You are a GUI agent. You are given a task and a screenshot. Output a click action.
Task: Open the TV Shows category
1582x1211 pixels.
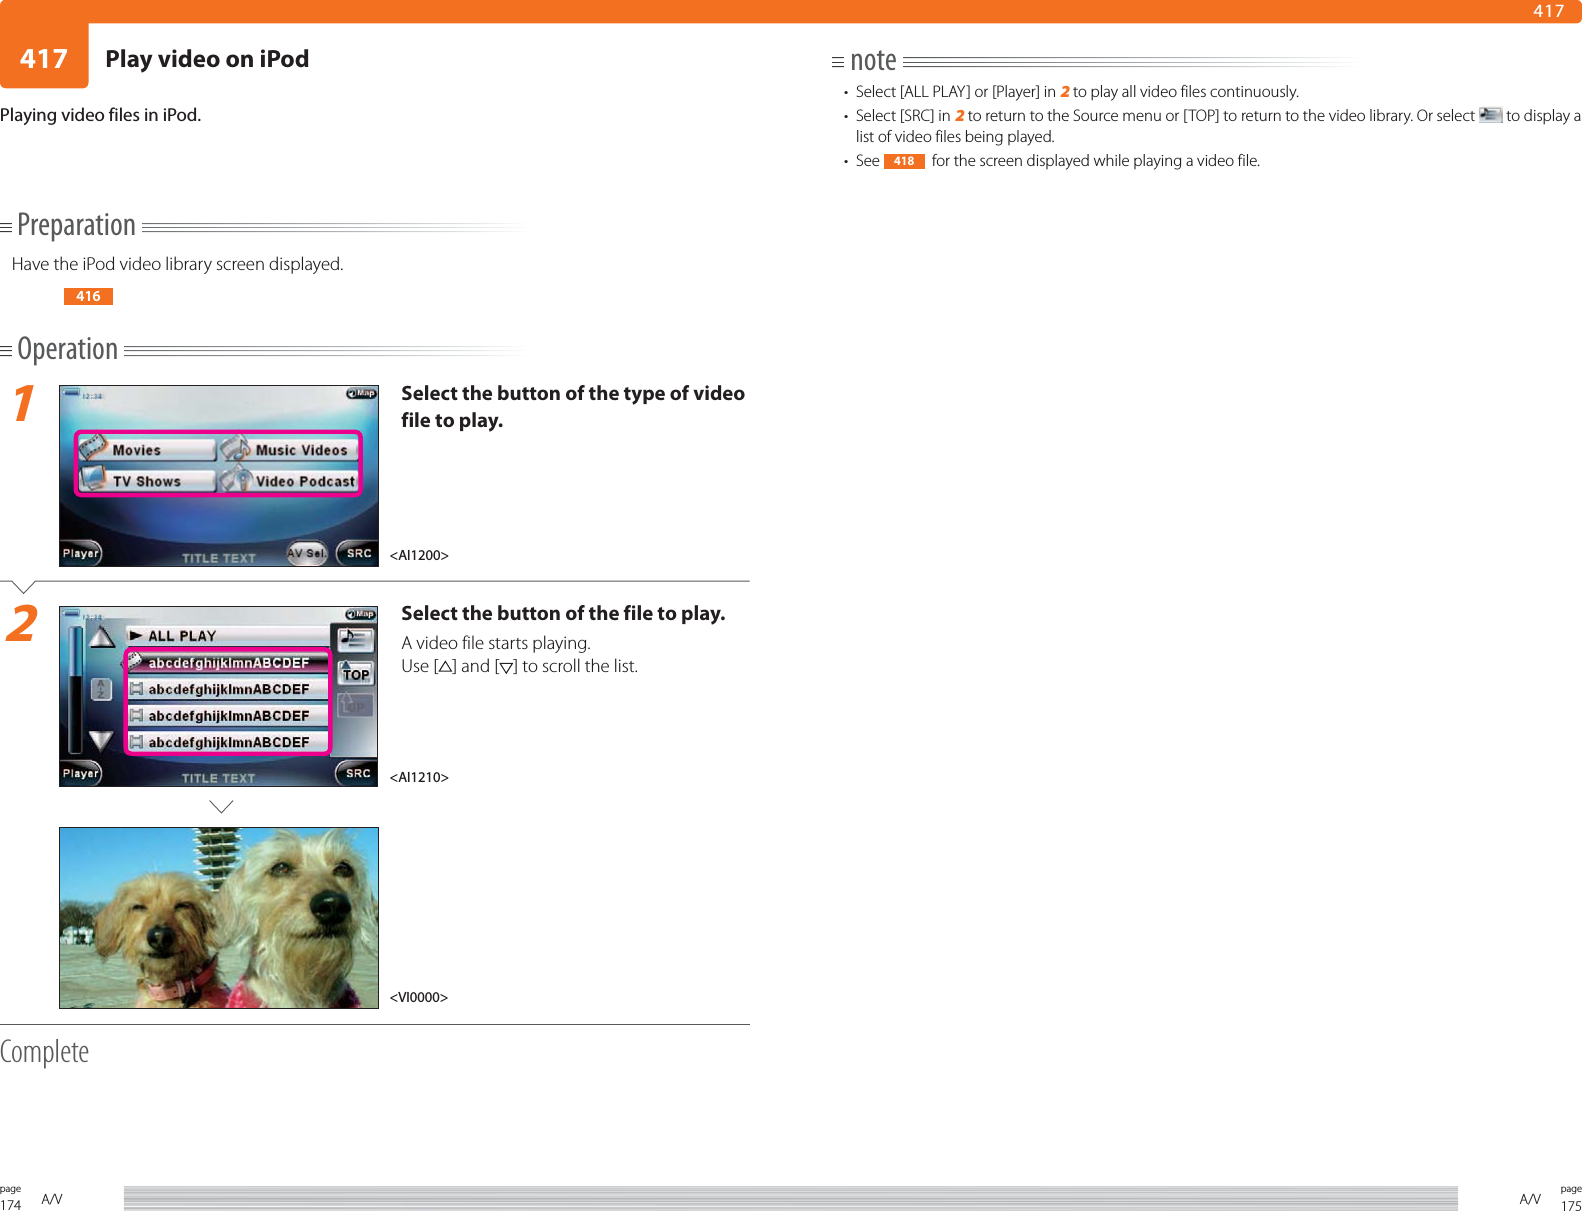[x=147, y=480]
